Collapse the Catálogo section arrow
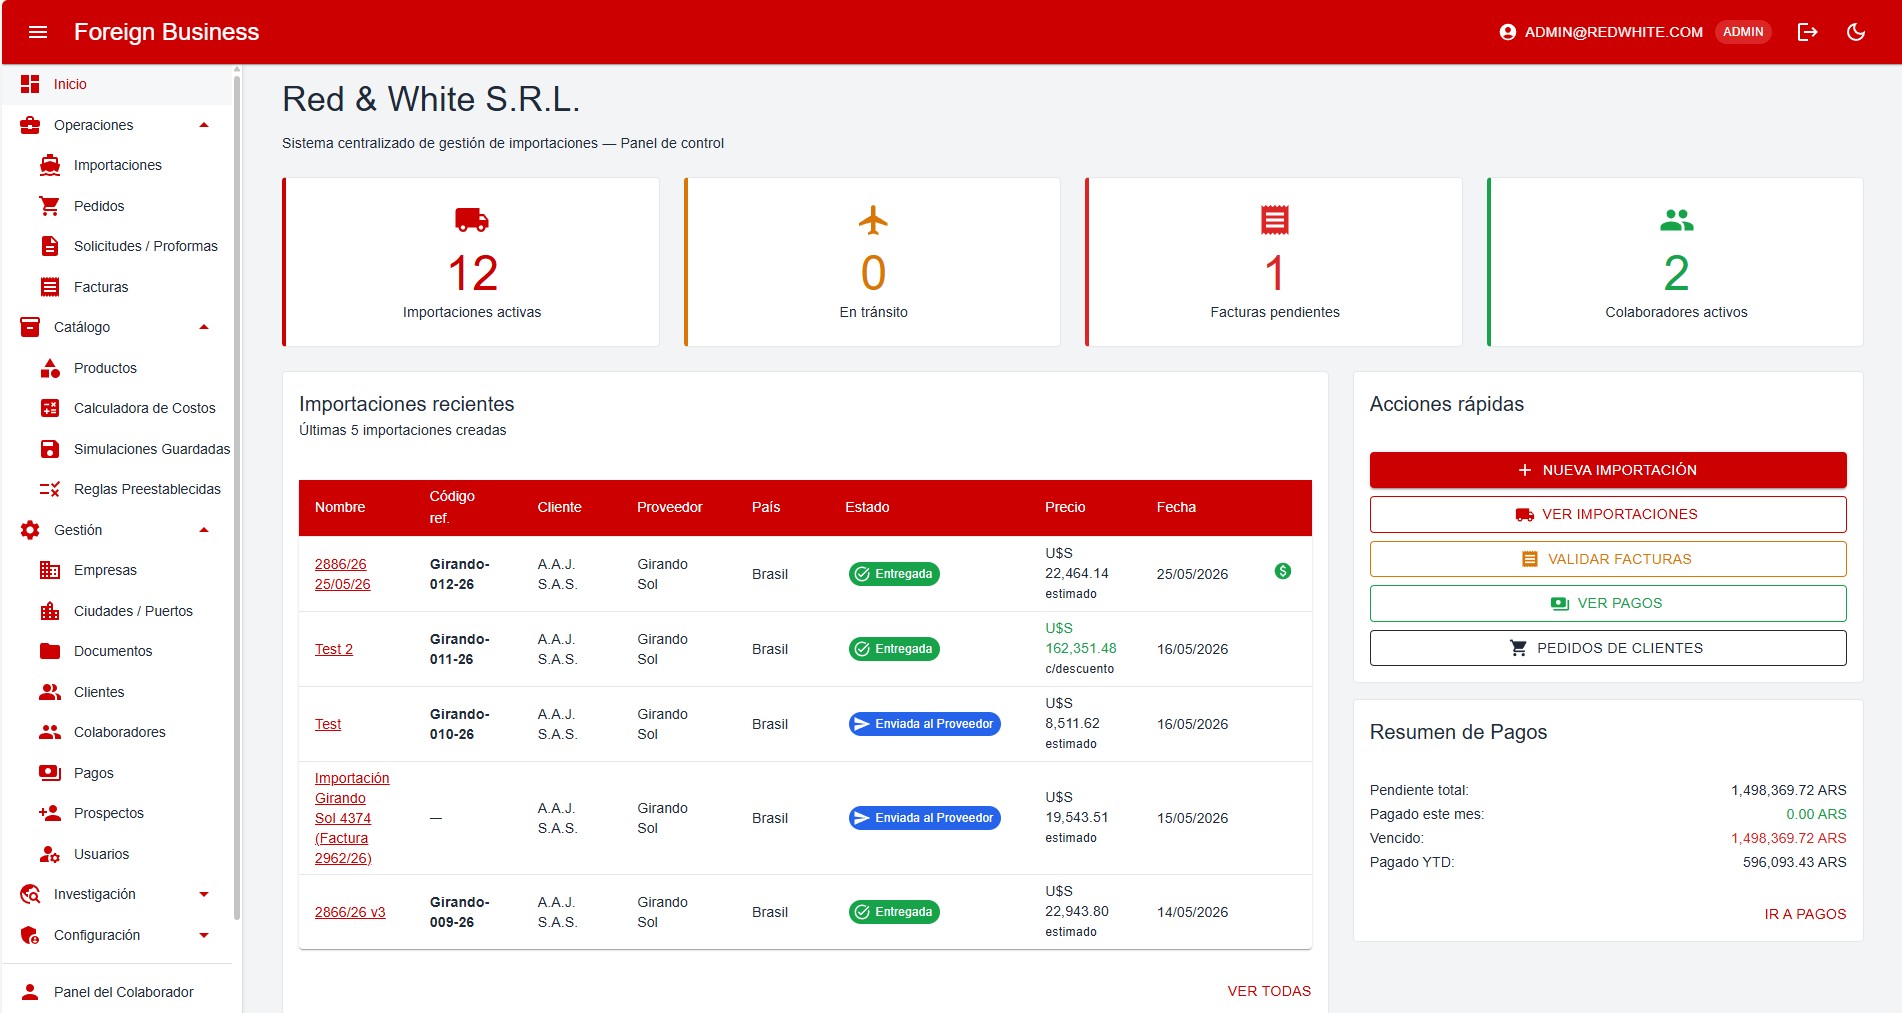The width and height of the screenshot is (1902, 1013). pos(204,327)
